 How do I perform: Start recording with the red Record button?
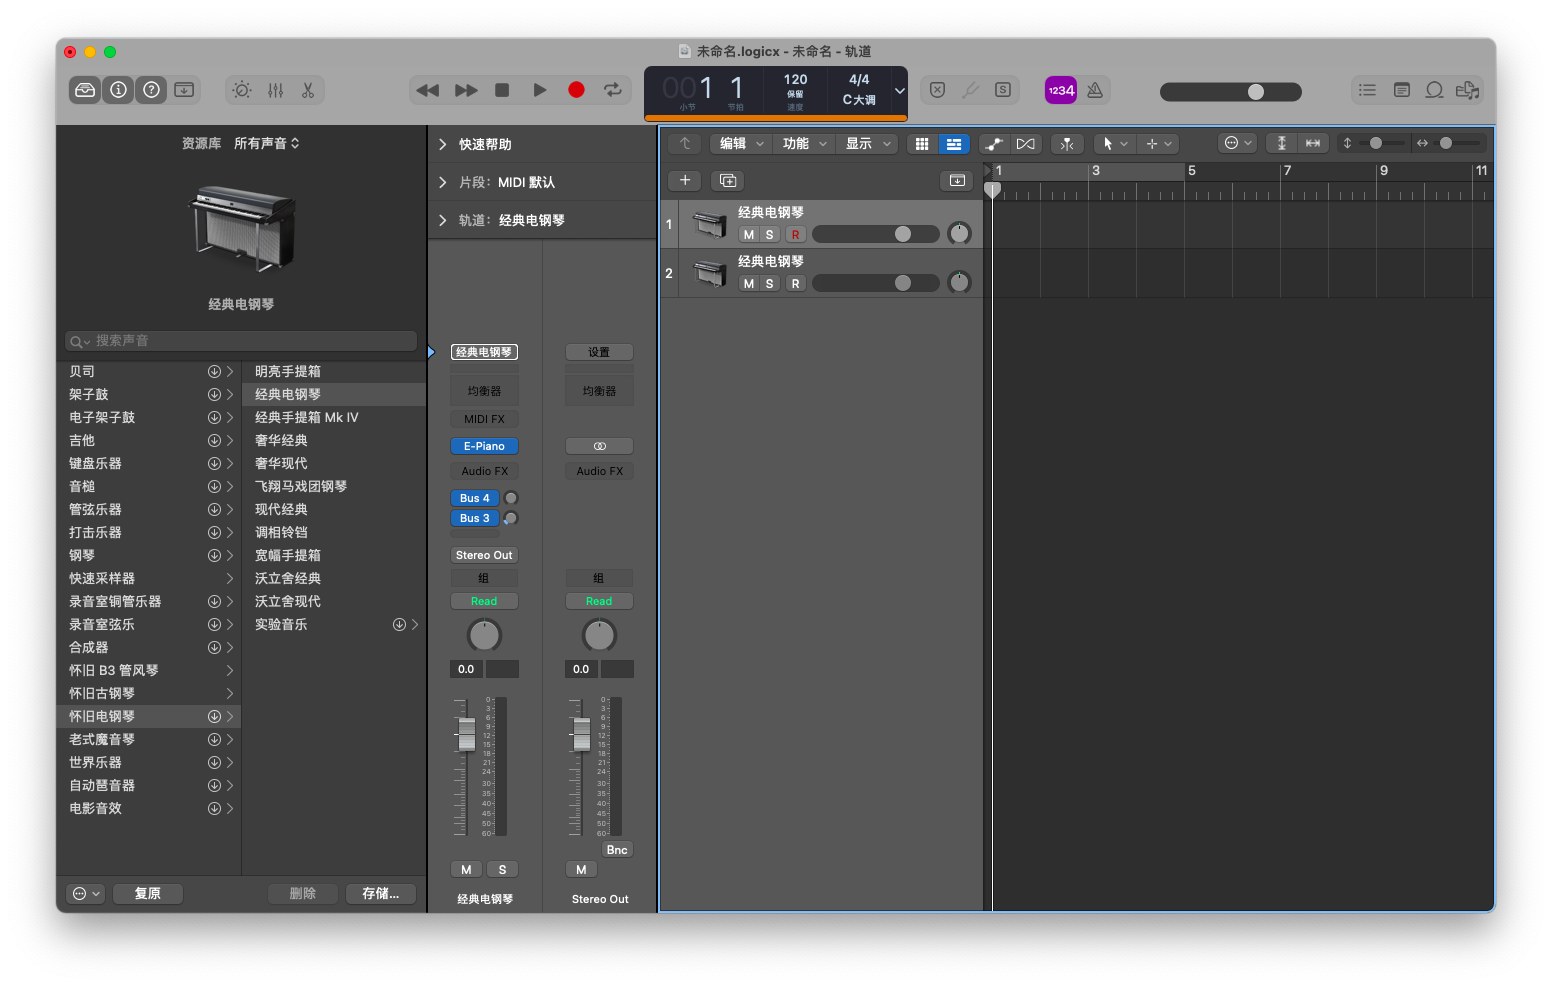(x=576, y=90)
